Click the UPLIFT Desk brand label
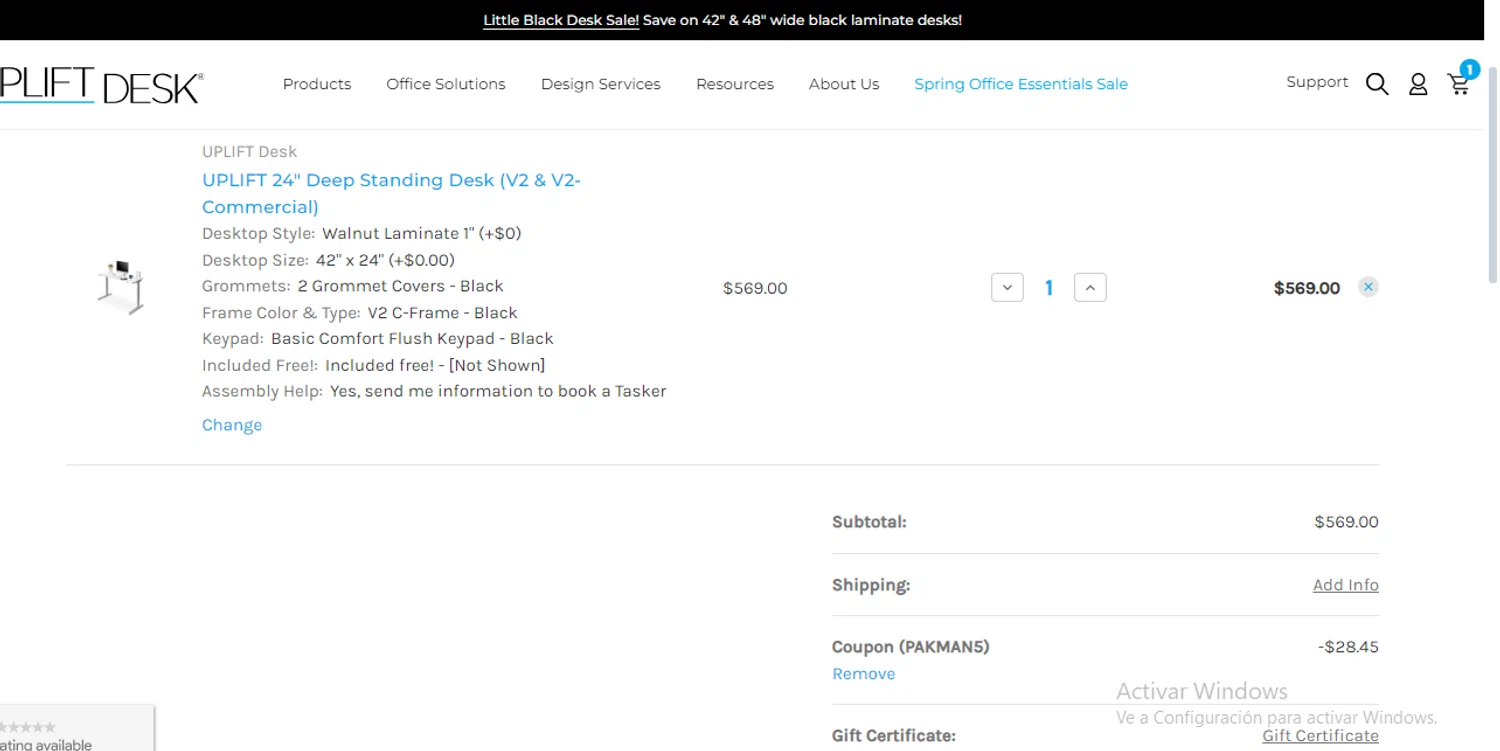This screenshot has width=1500, height=751. (249, 152)
